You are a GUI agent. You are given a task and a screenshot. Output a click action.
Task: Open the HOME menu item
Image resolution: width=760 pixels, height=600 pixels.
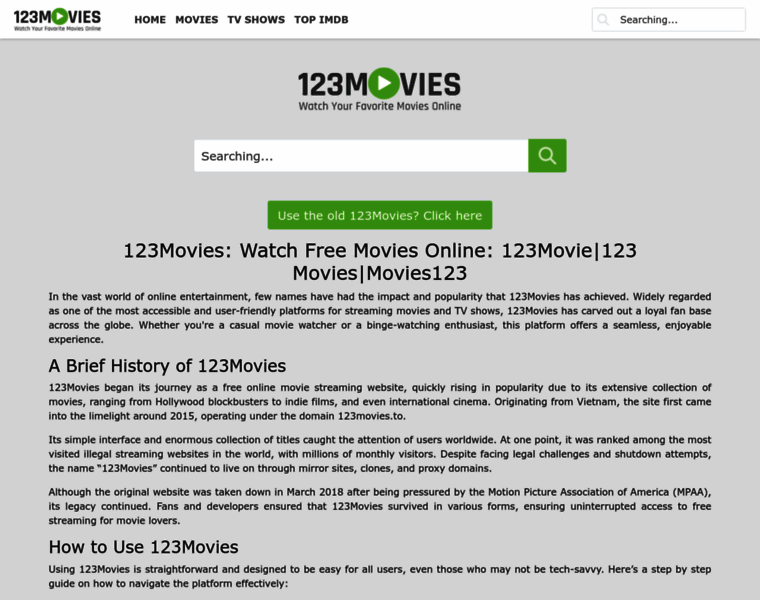click(x=150, y=19)
